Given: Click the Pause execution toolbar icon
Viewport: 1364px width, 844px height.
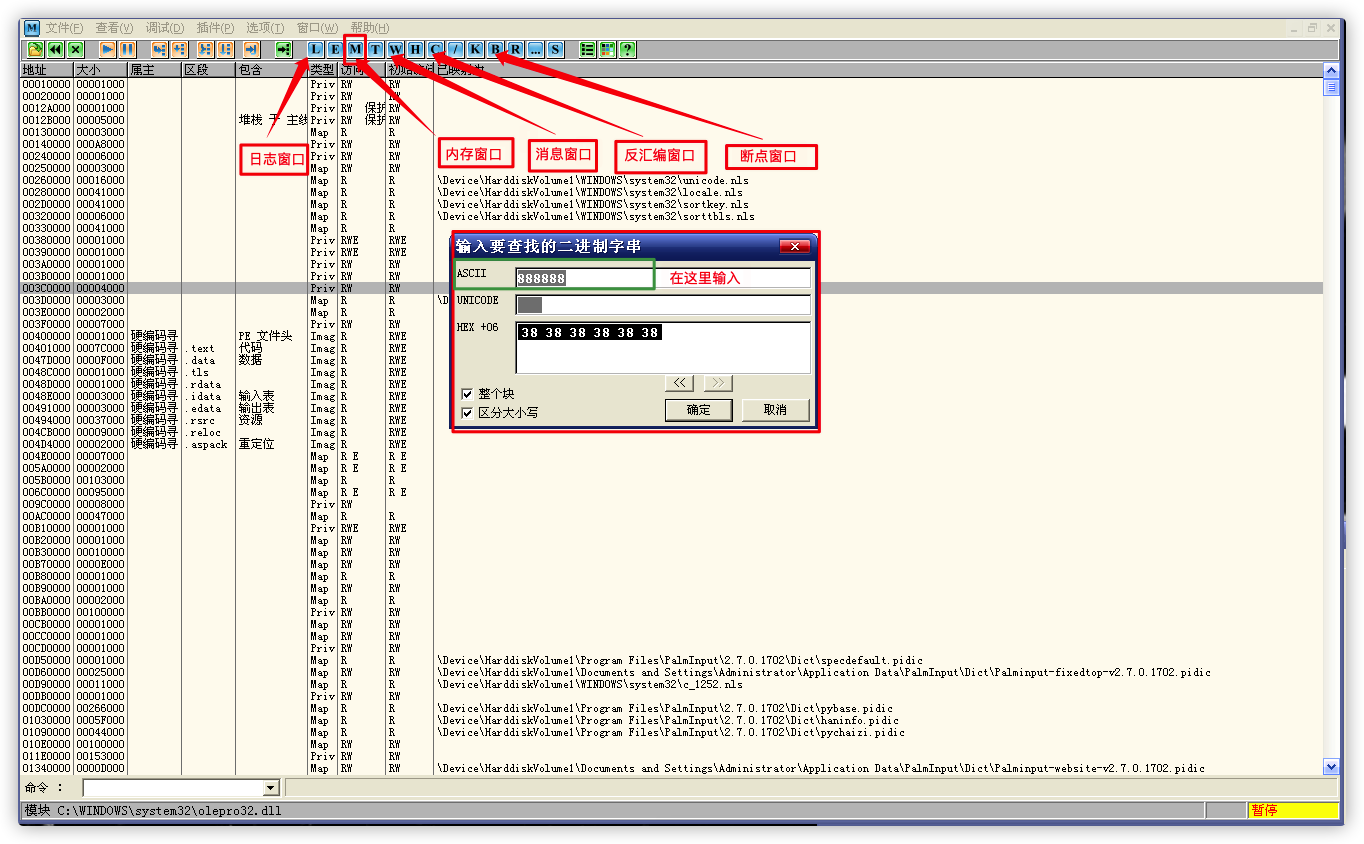Looking at the screenshot, I should [127, 49].
